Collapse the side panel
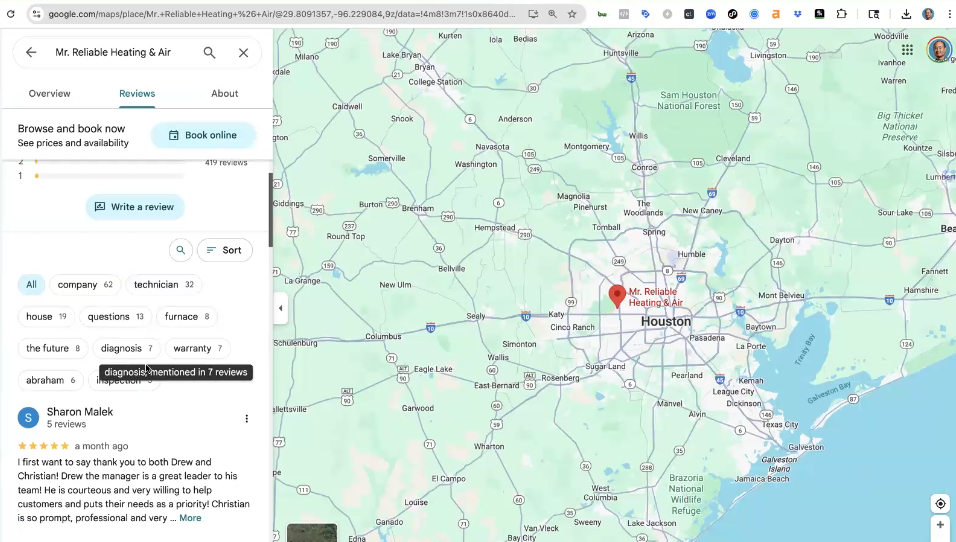Viewport: 956px width, 542px height. pyautogui.click(x=280, y=308)
